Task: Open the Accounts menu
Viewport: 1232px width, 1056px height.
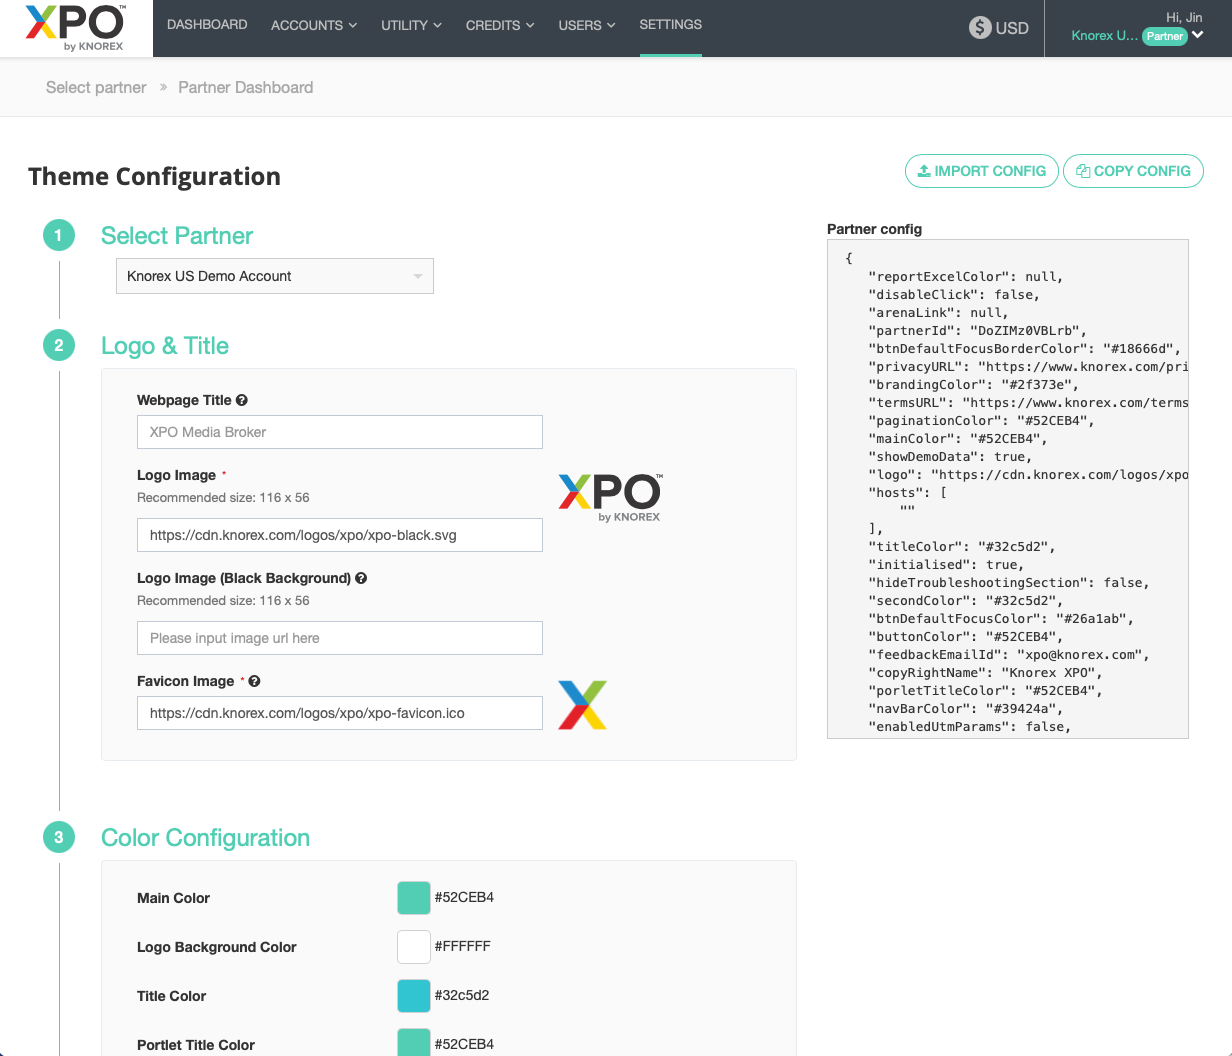Action: 314,25
